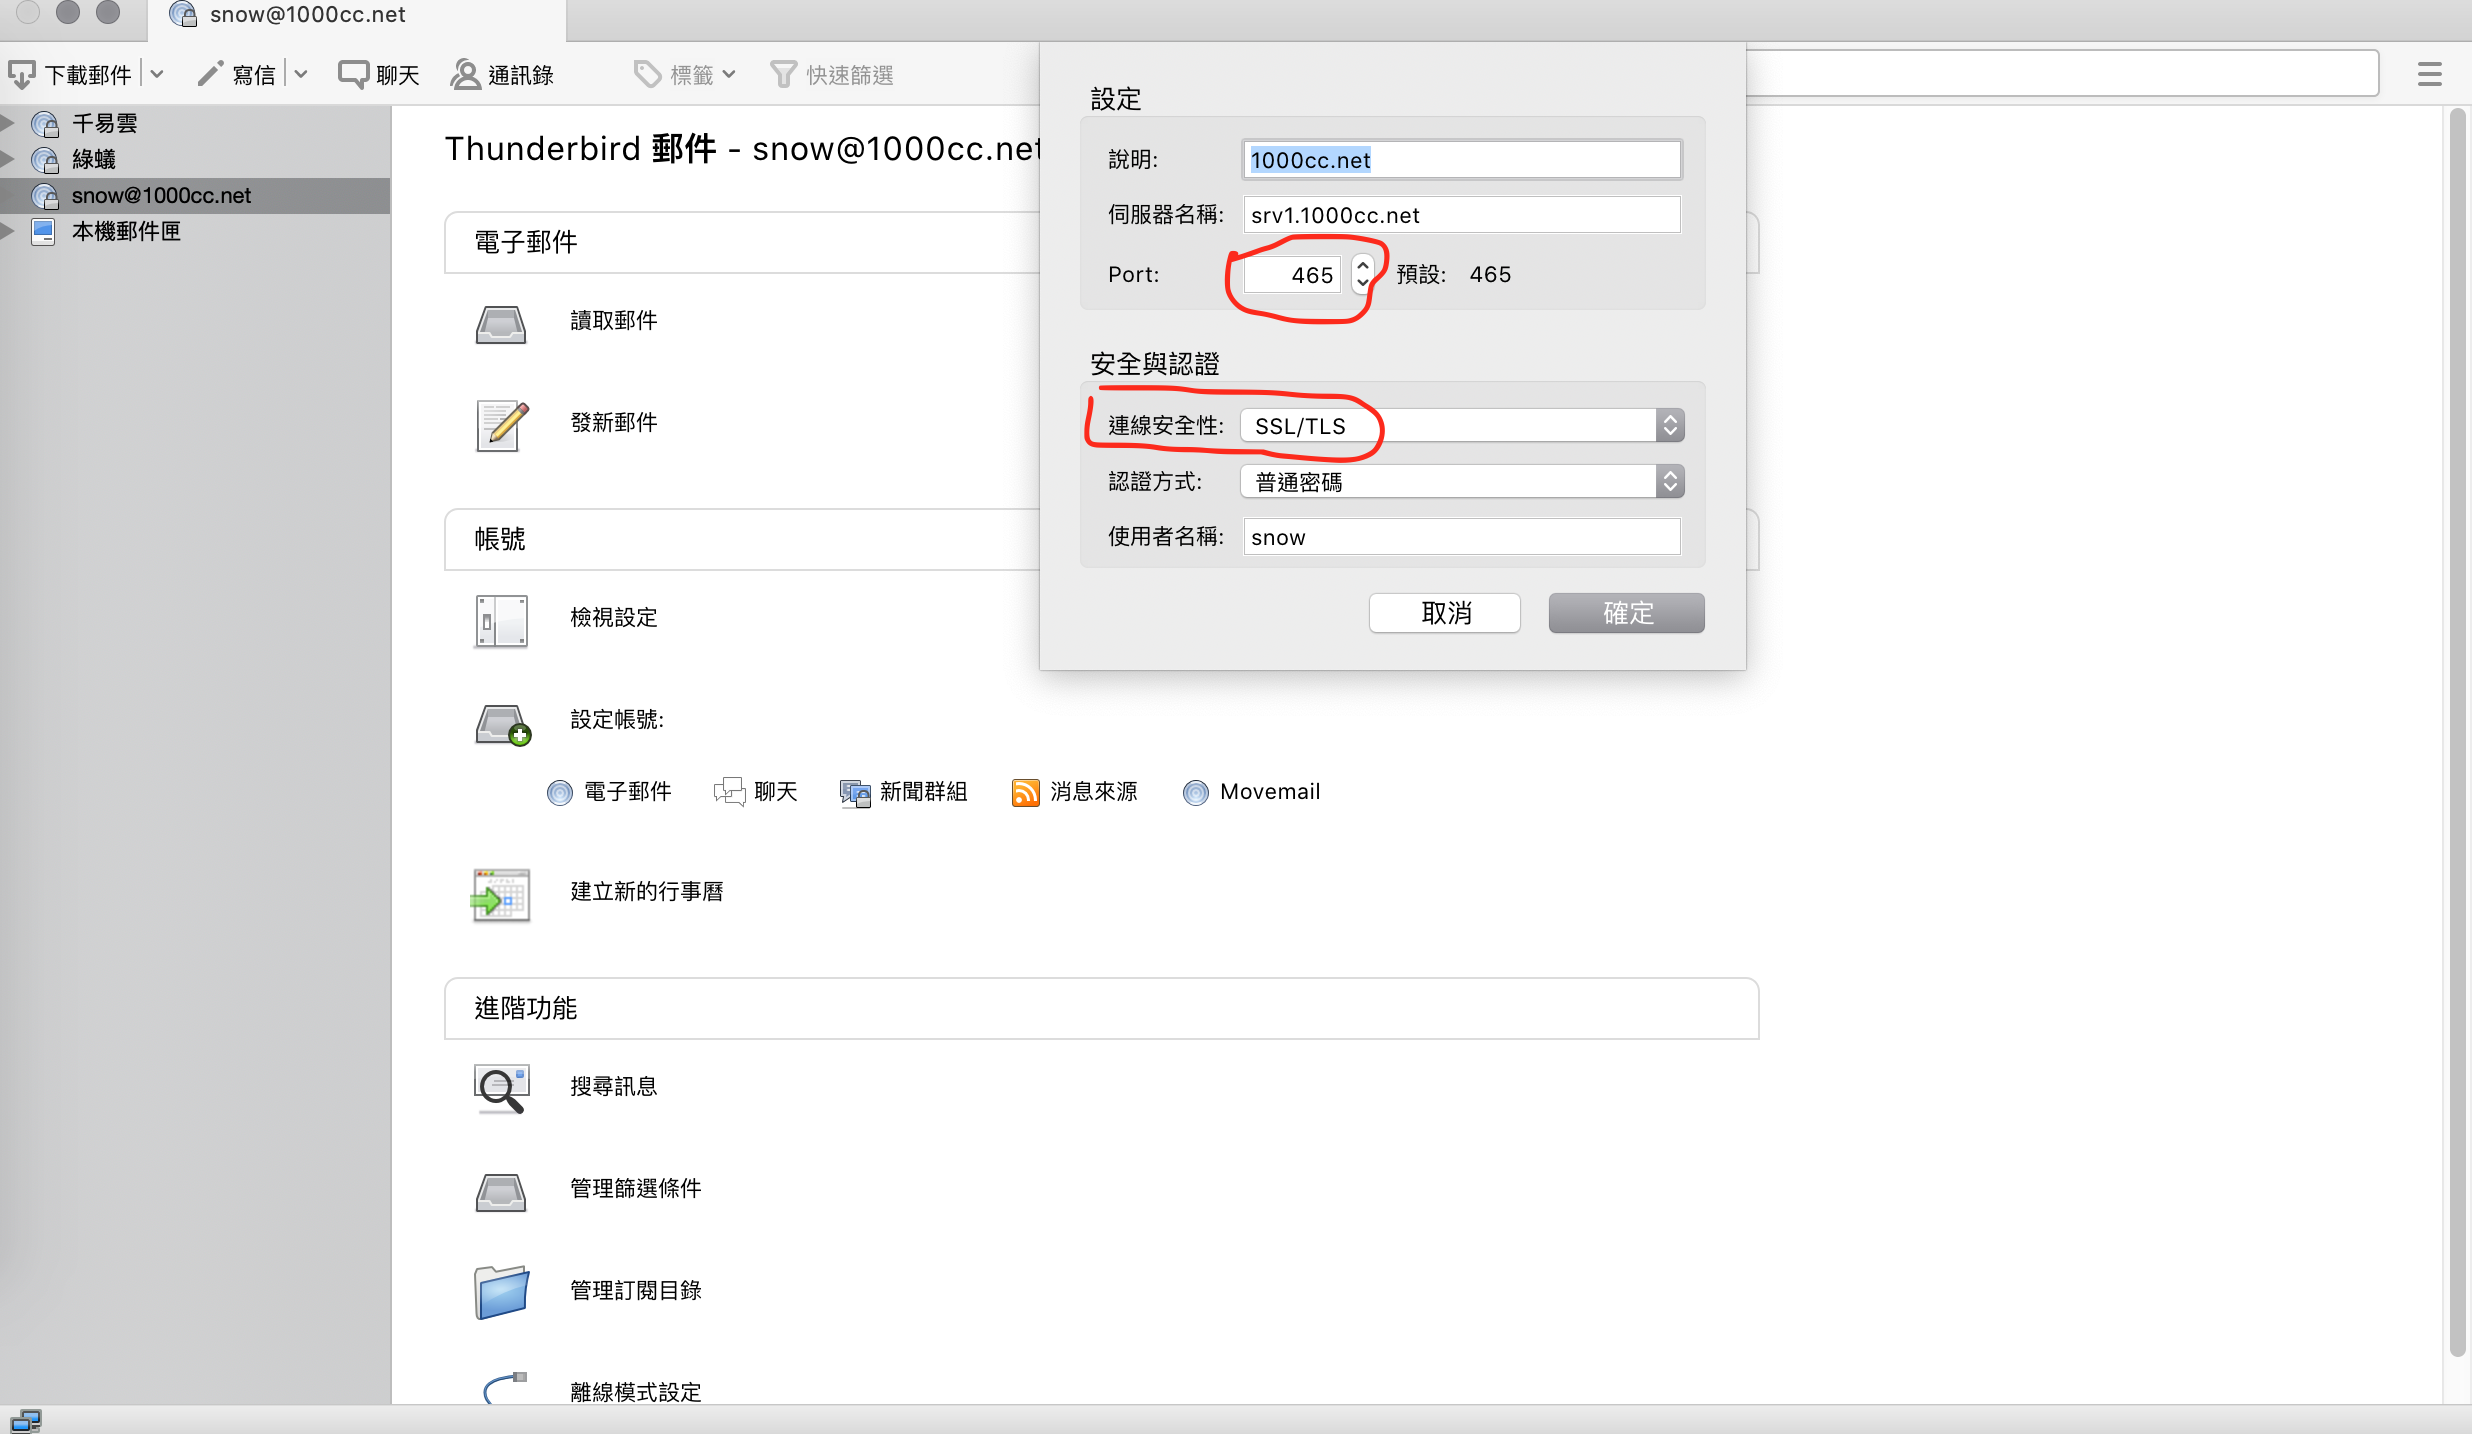The image size is (2472, 1434).
Task: Click the 說明 description field
Action: pos(1462,160)
